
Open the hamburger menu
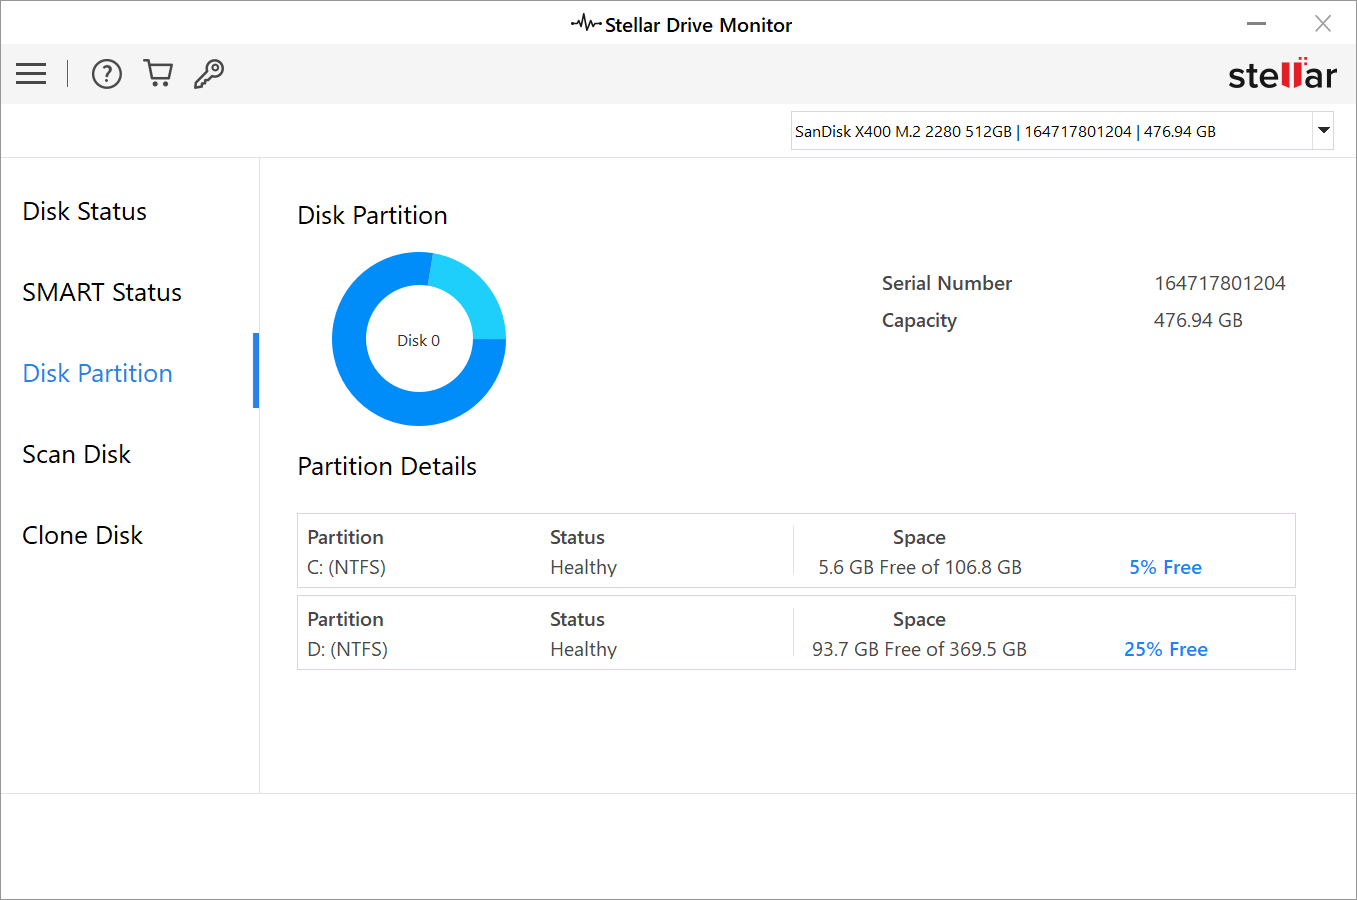30,73
